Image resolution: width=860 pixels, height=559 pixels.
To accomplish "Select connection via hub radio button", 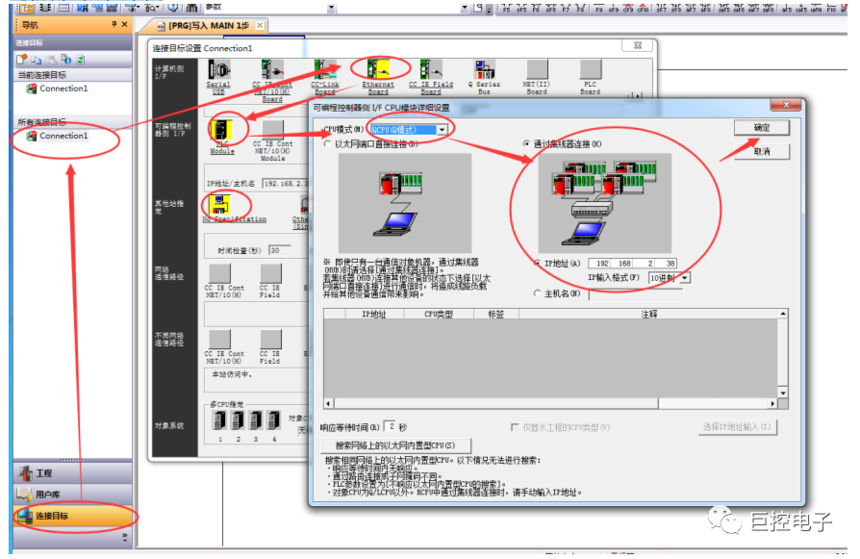I will [x=527, y=144].
